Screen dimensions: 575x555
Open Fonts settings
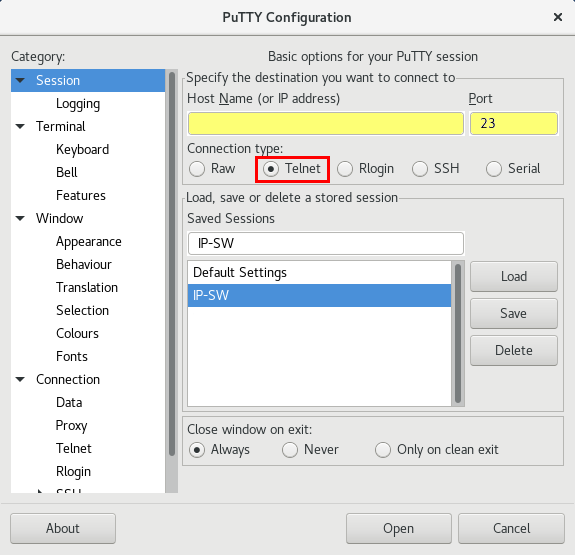72,357
